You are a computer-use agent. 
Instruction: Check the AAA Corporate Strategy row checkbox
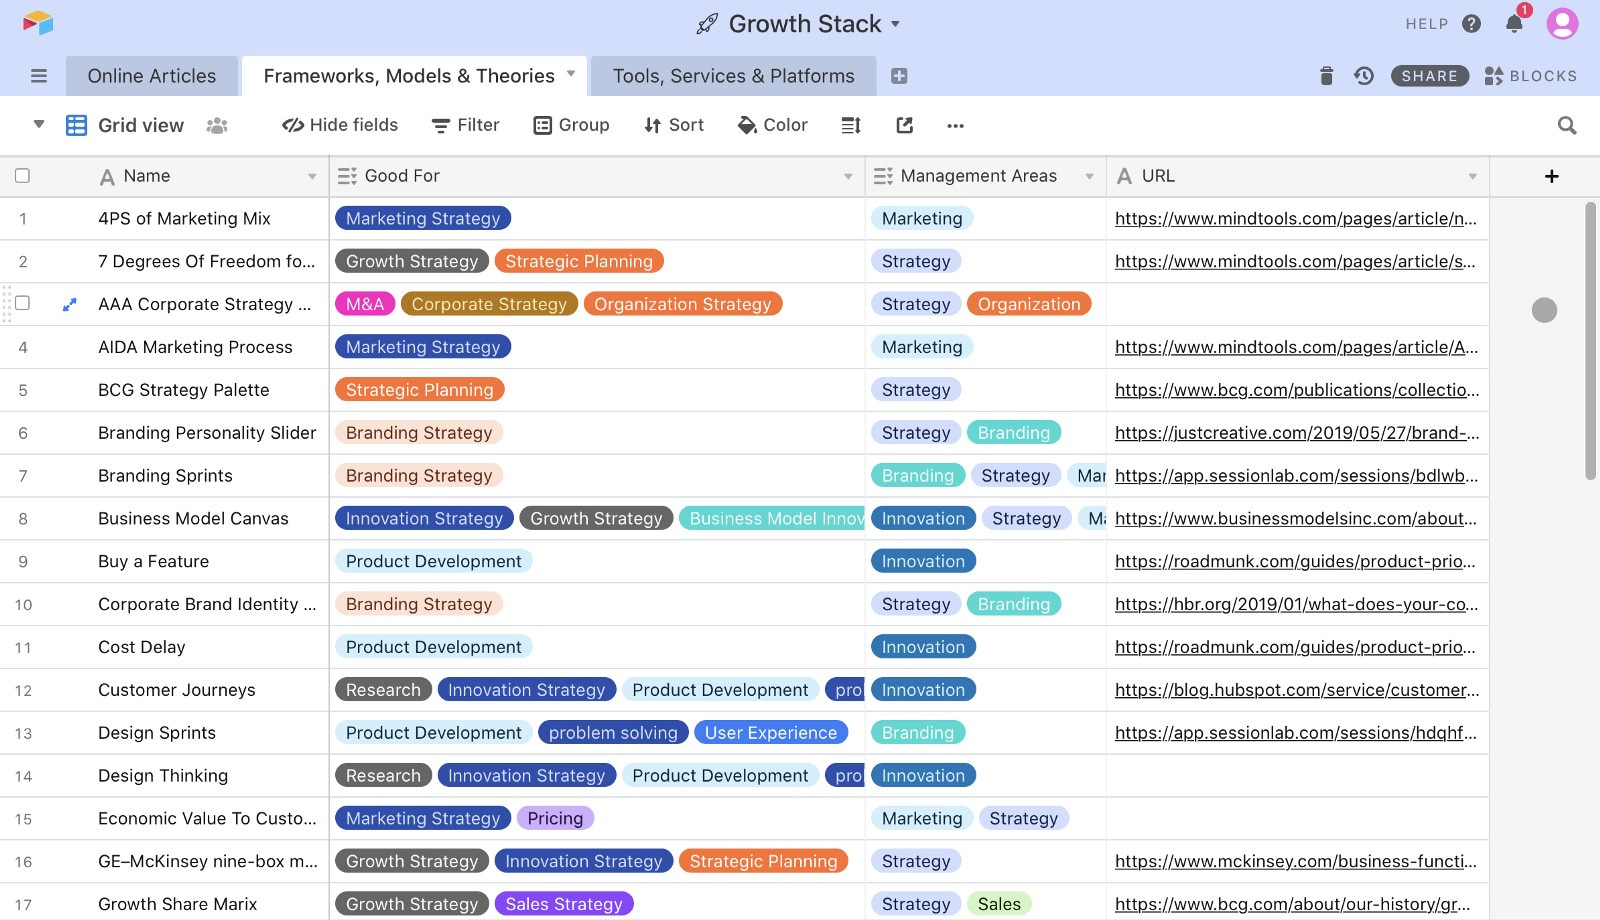[22, 303]
